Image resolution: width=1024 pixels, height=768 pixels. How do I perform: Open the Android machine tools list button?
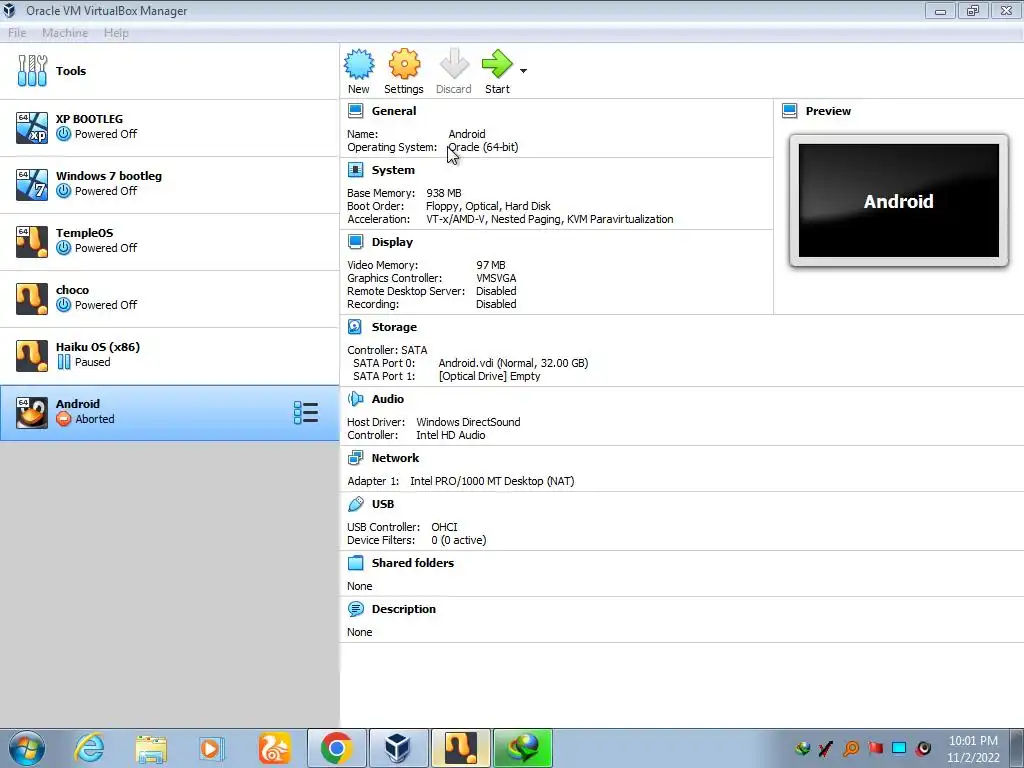(x=306, y=413)
